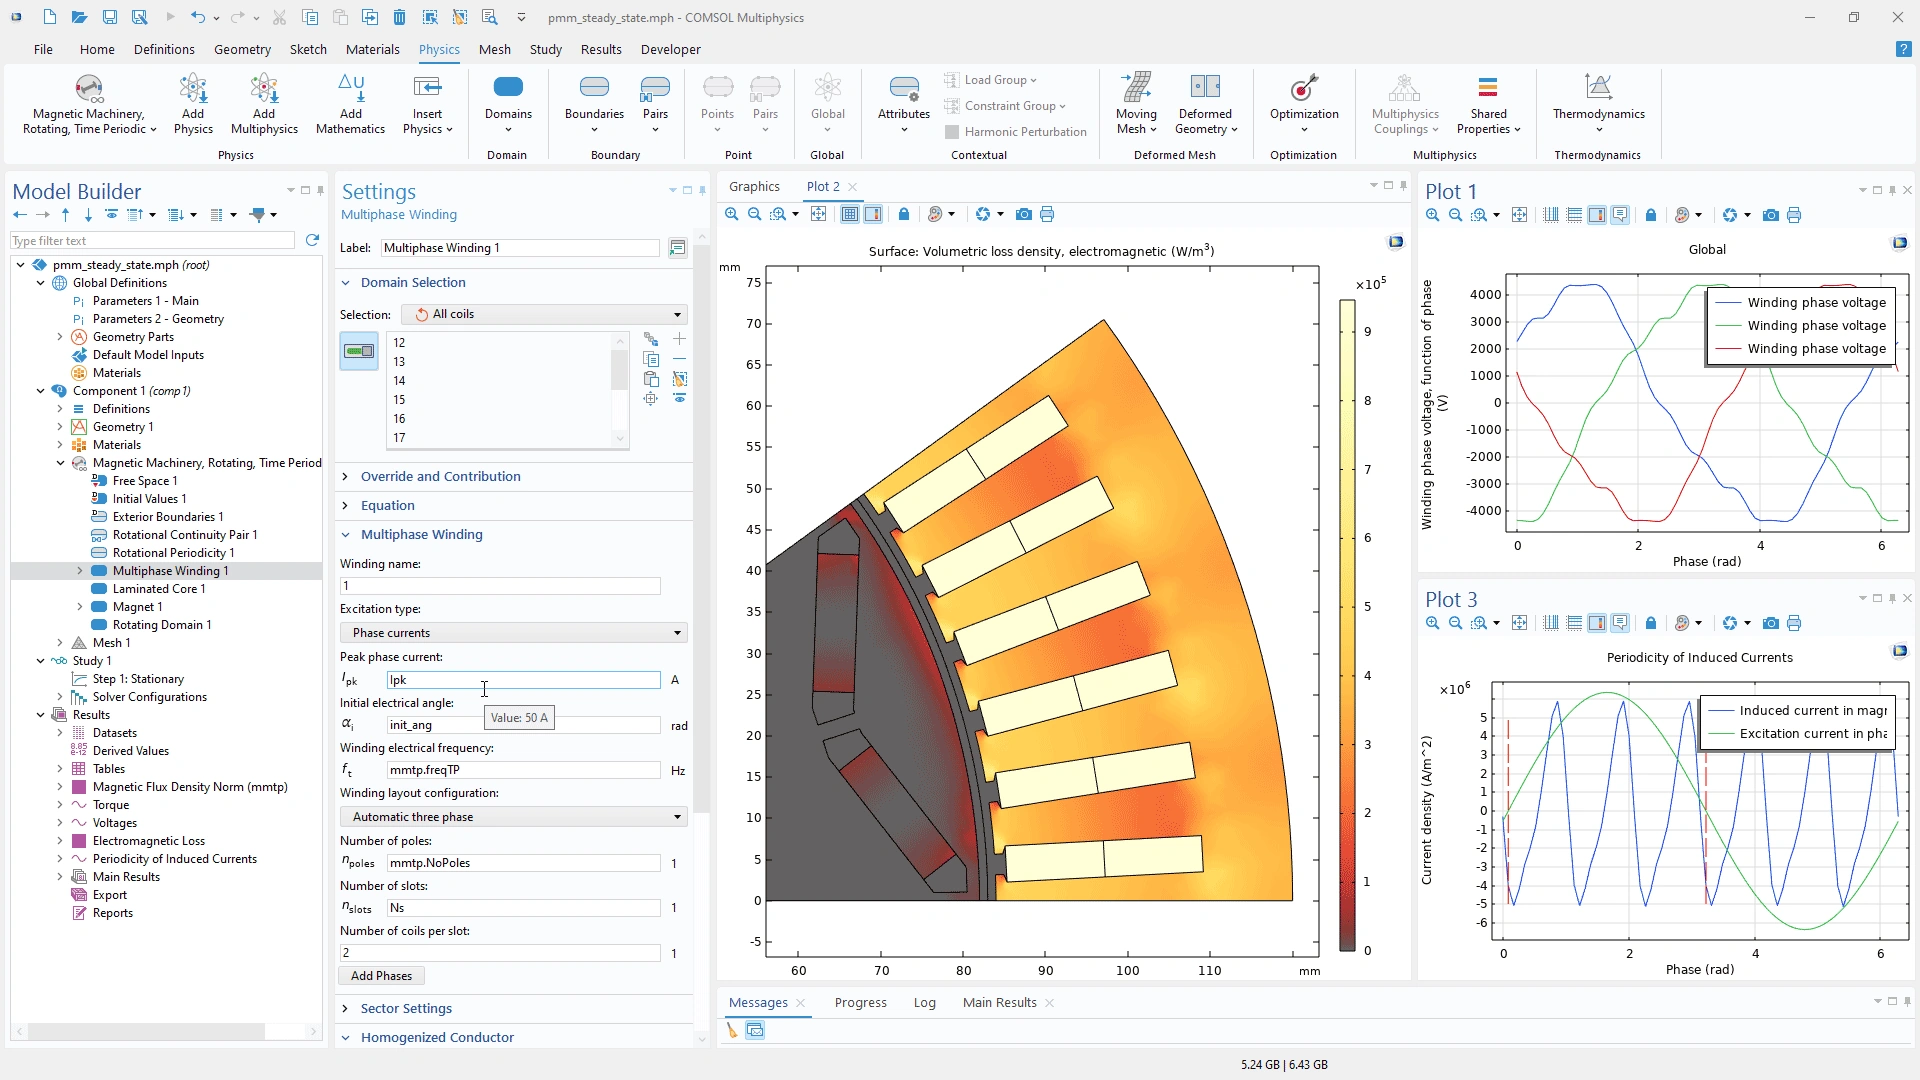
Task: Click zoom extents icon in Plot 2 toolbar
Action: [x=819, y=214]
